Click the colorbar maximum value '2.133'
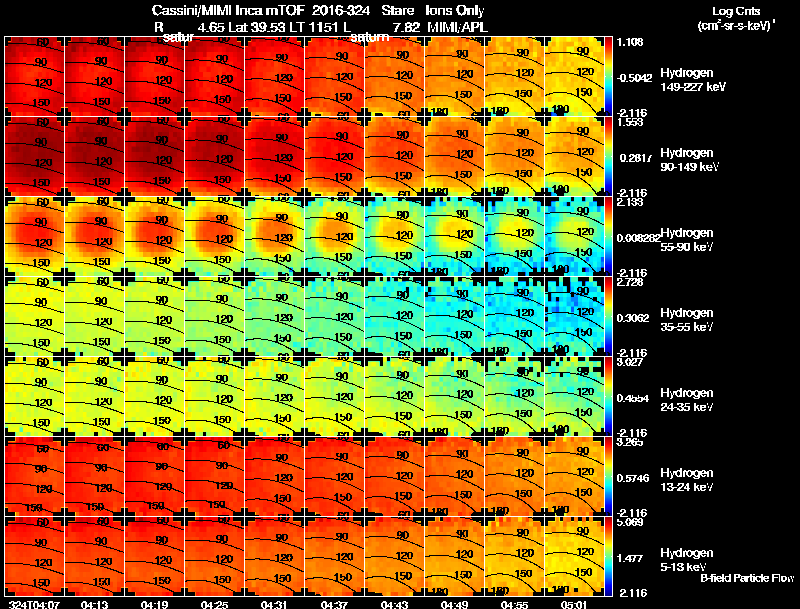This screenshot has height=609, width=800. [x=630, y=202]
